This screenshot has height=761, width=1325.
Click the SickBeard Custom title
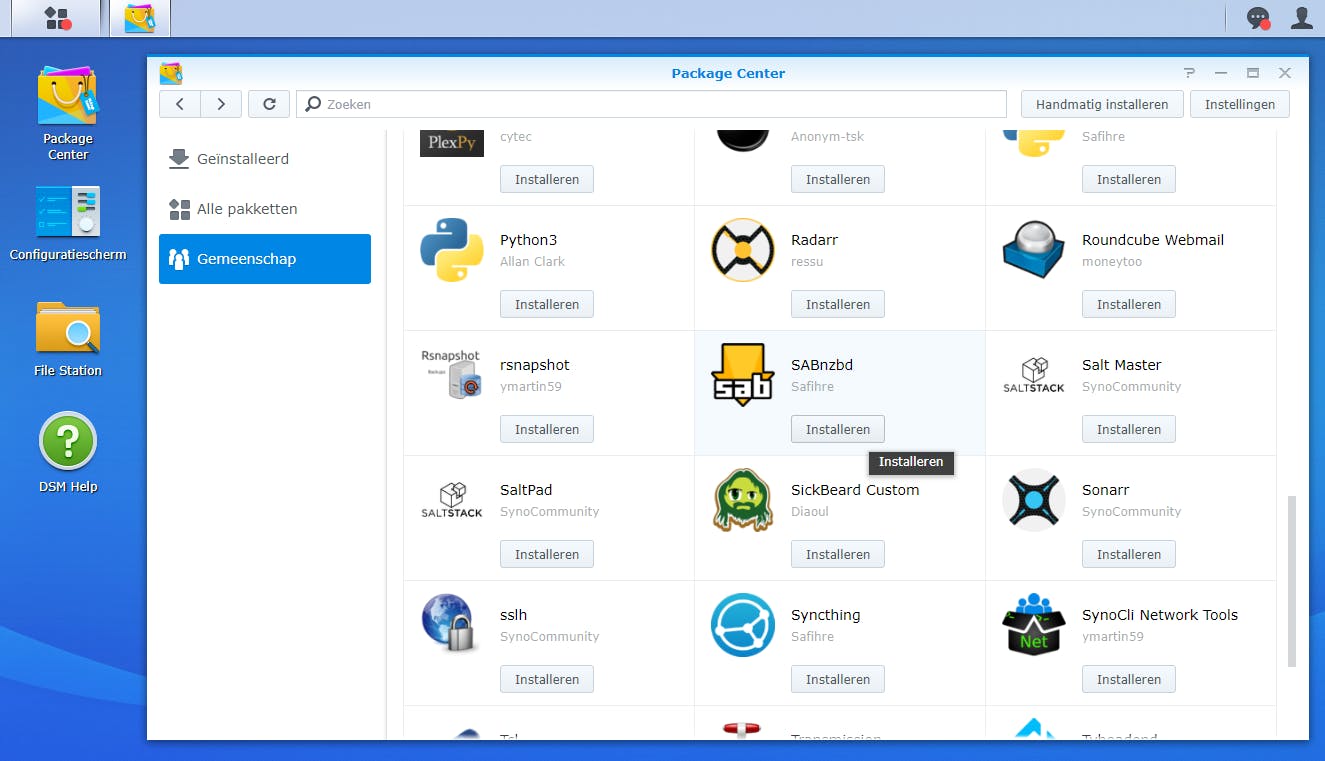(855, 490)
